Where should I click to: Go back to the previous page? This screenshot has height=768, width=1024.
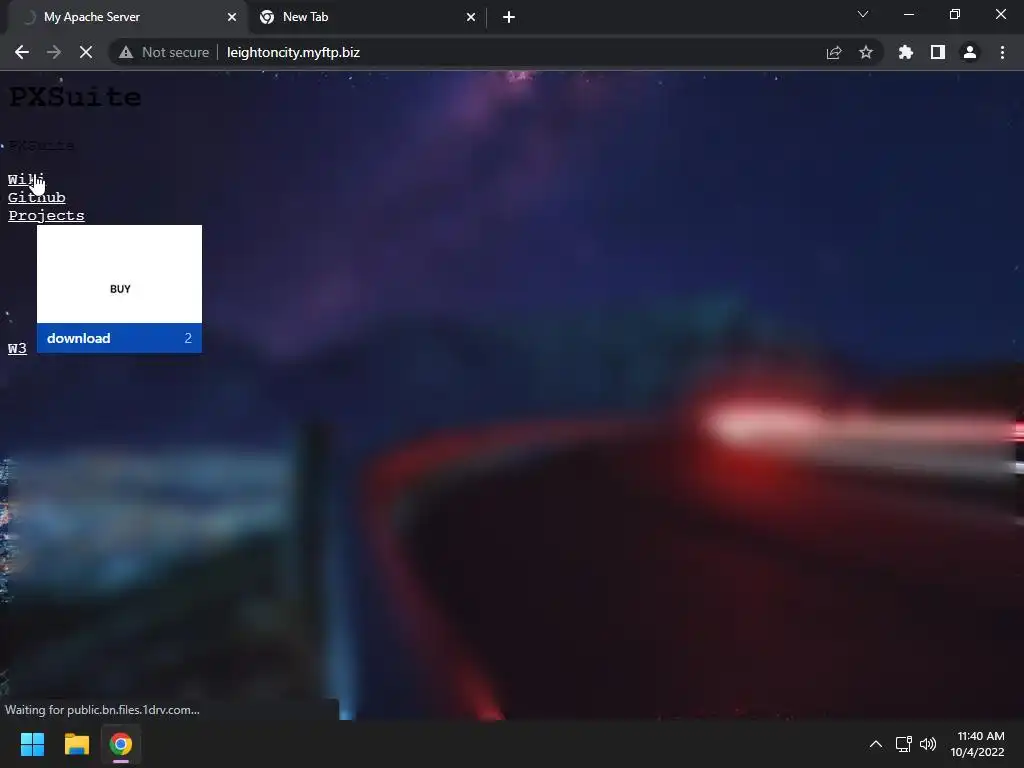22,52
